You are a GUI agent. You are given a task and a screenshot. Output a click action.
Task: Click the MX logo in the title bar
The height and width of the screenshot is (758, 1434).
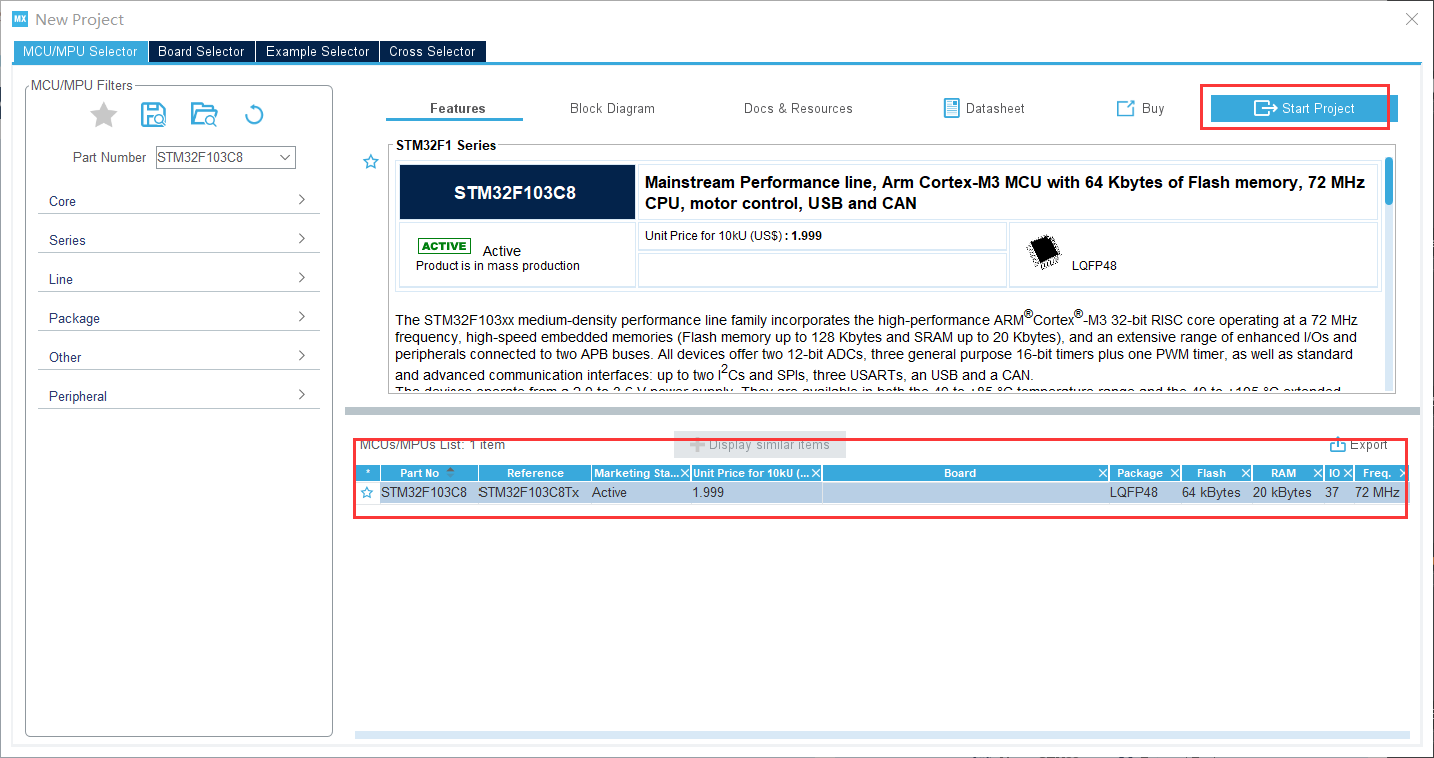pos(20,19)
